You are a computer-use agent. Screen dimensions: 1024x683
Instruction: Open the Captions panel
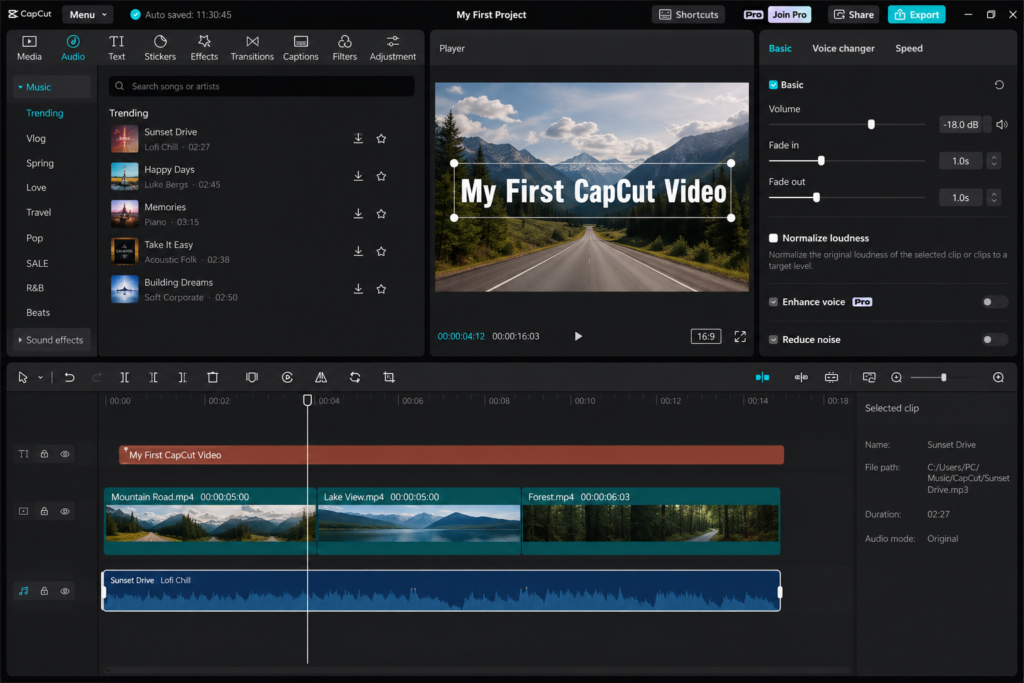[x=300, y=48]
